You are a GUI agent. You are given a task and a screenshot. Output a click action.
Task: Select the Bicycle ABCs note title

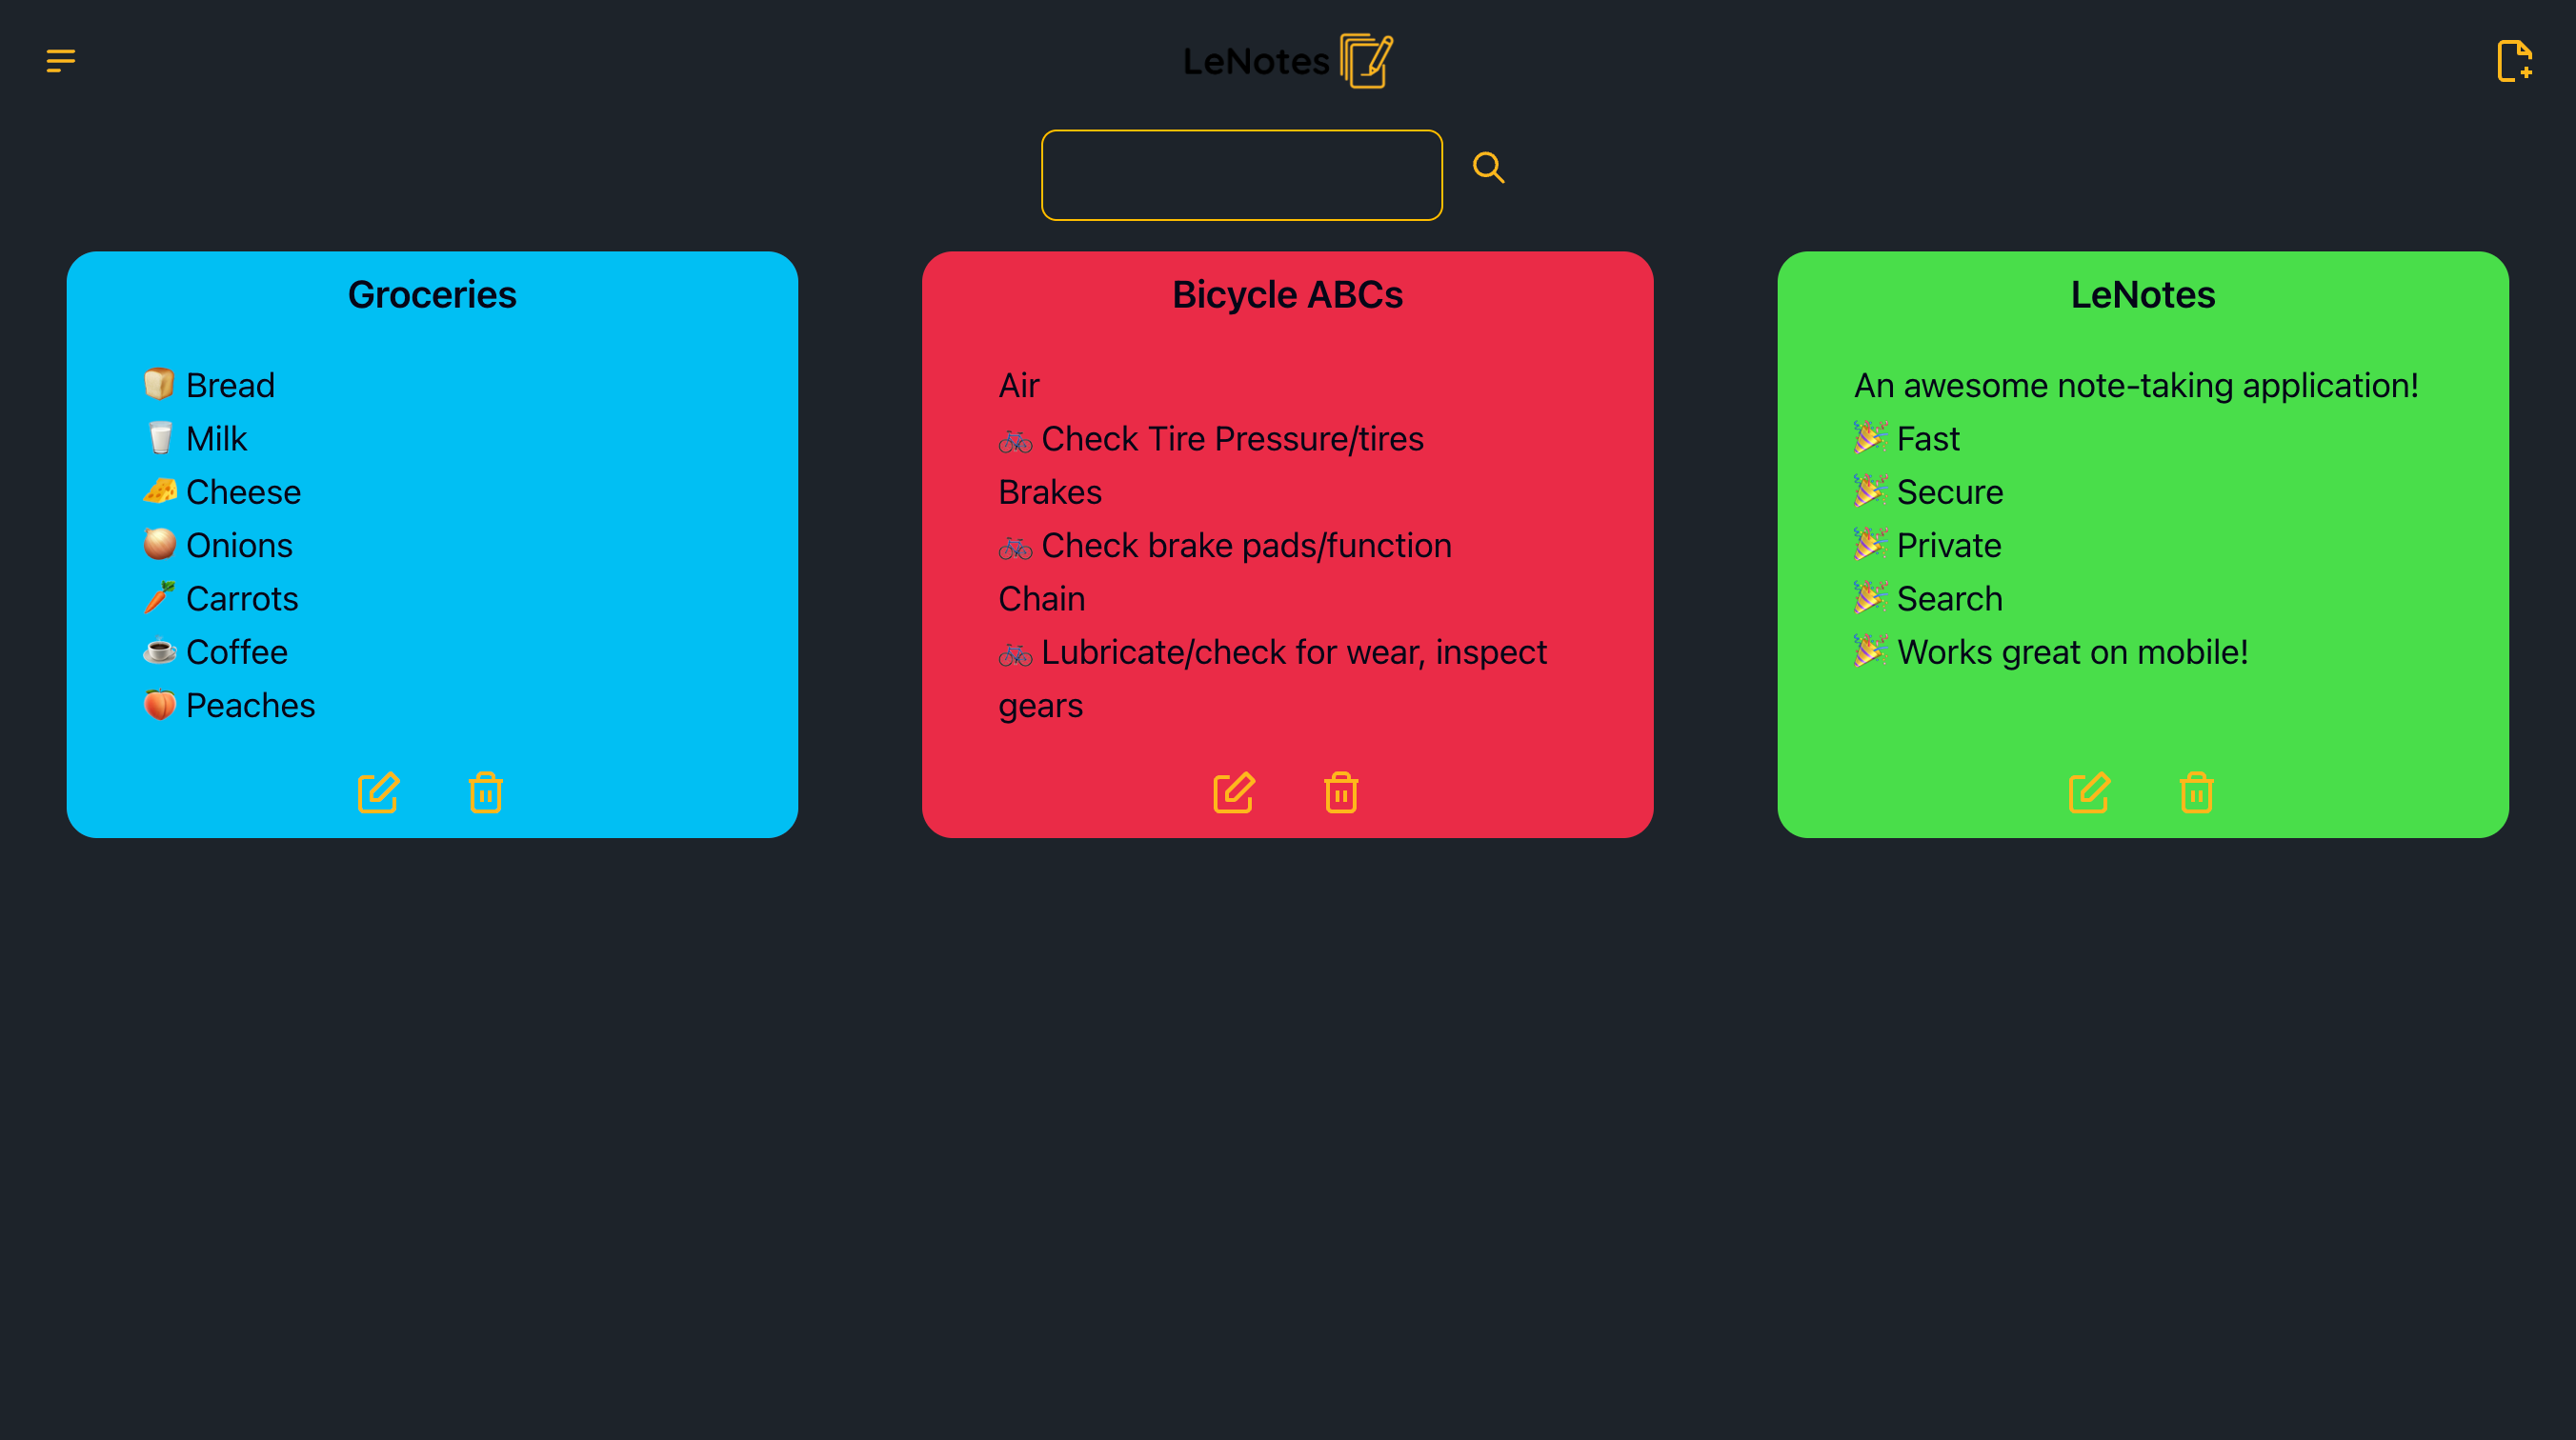coord(1287,295)
